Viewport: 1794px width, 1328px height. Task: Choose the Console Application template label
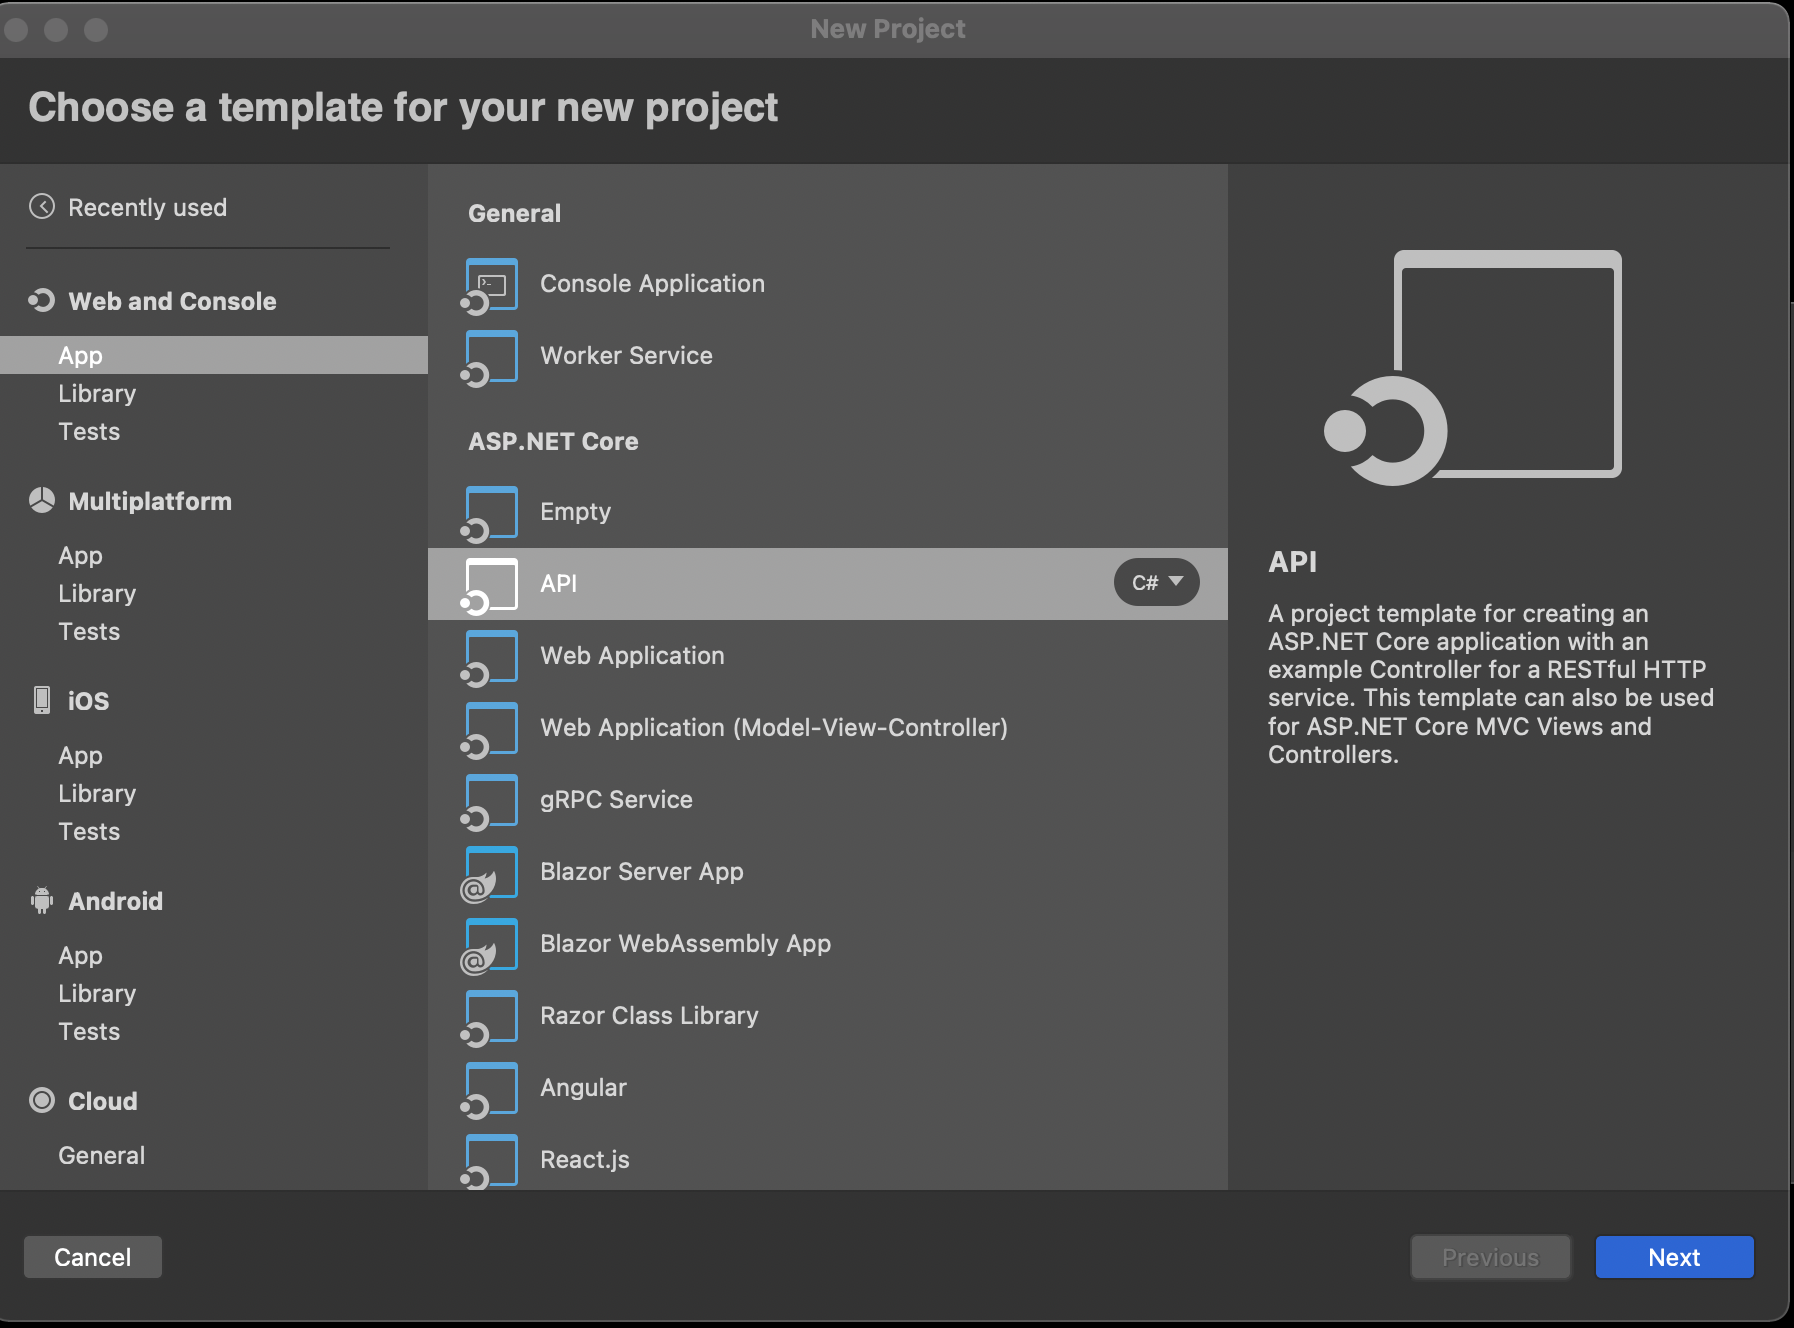(x=652, y=284)
